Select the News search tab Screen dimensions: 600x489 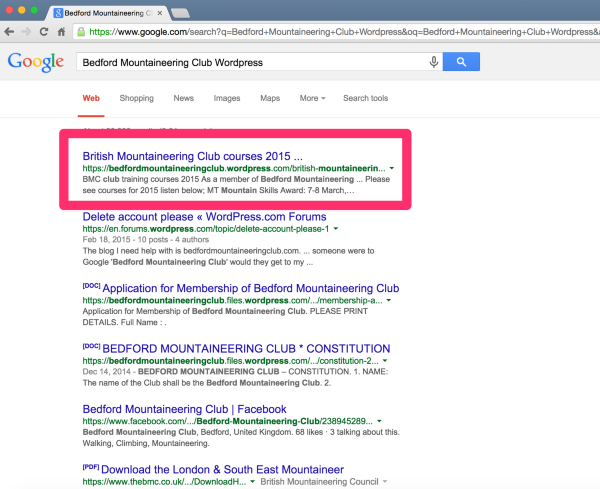183,98
